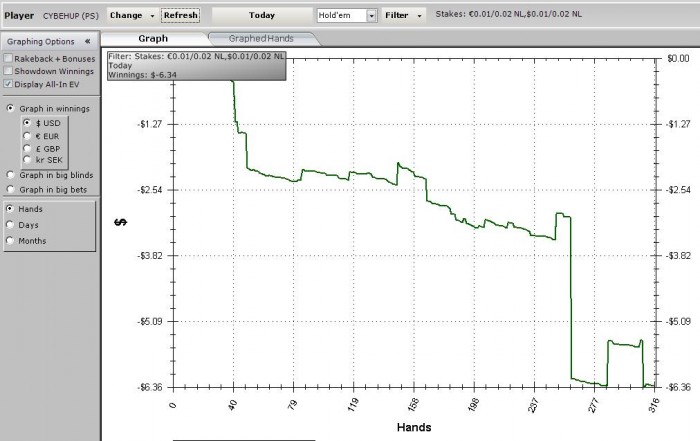Select Graph in big blinds option
This screenshot has height=441, width=700.
10,175
